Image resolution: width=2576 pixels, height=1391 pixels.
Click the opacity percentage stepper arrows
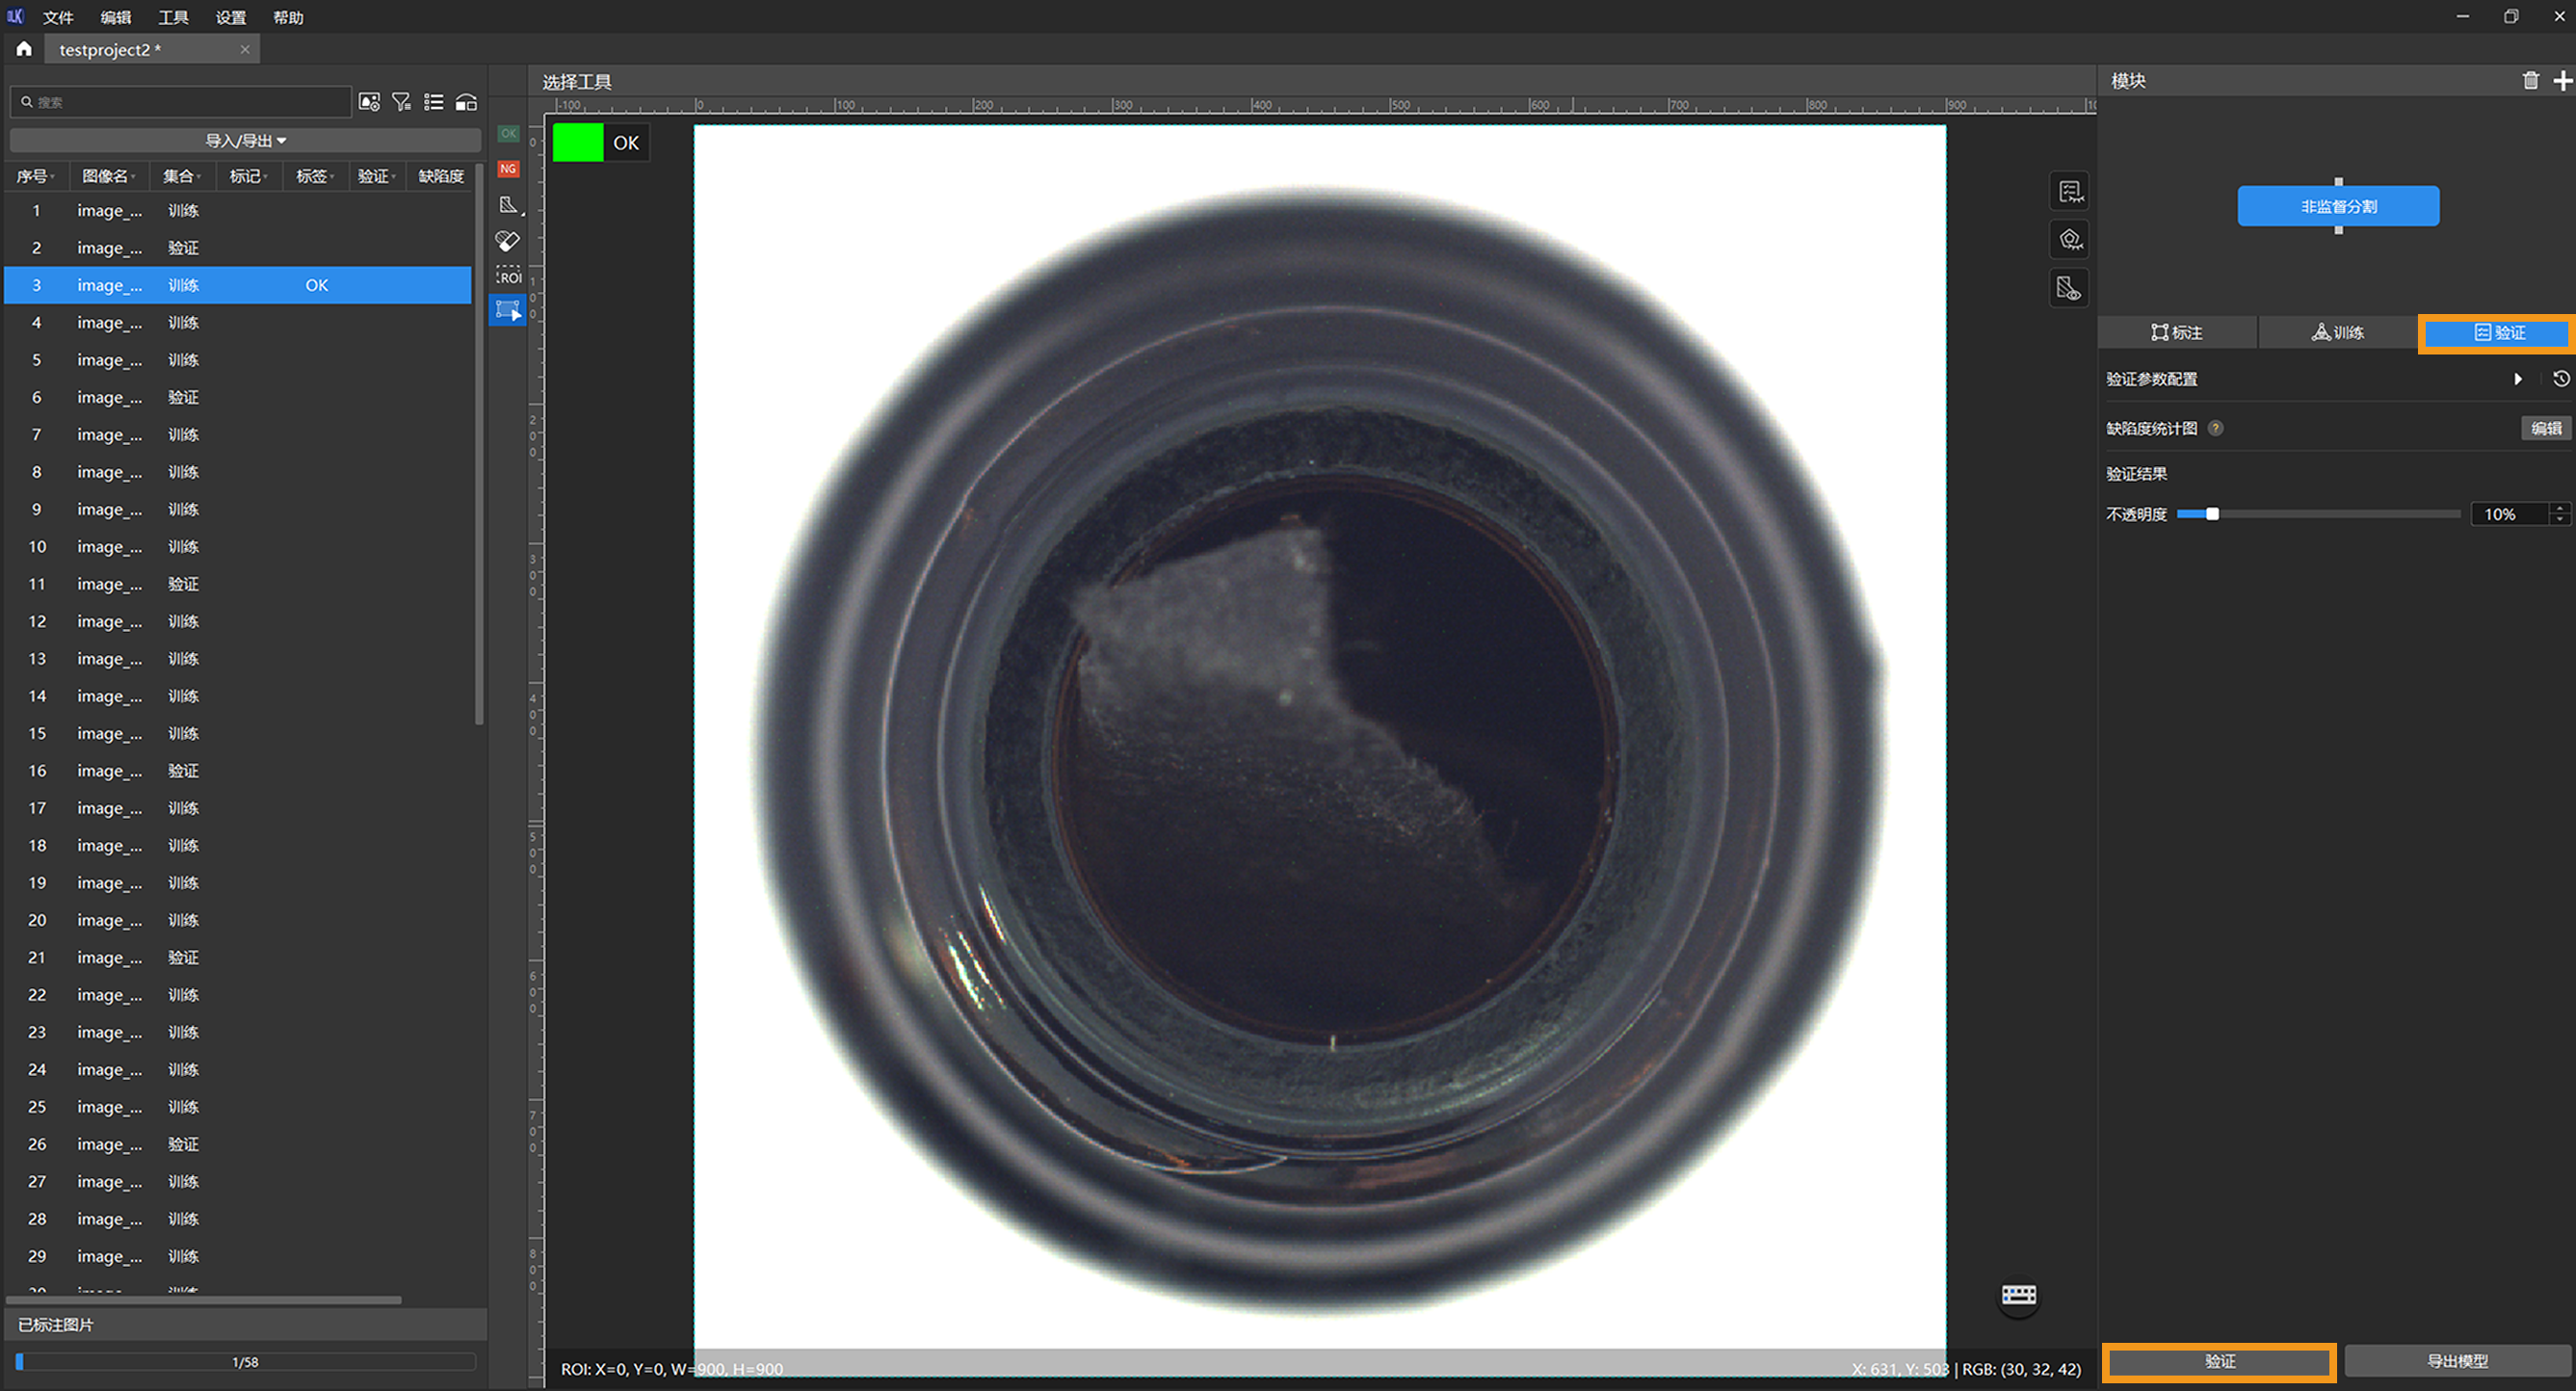(x=2559, y=514)
